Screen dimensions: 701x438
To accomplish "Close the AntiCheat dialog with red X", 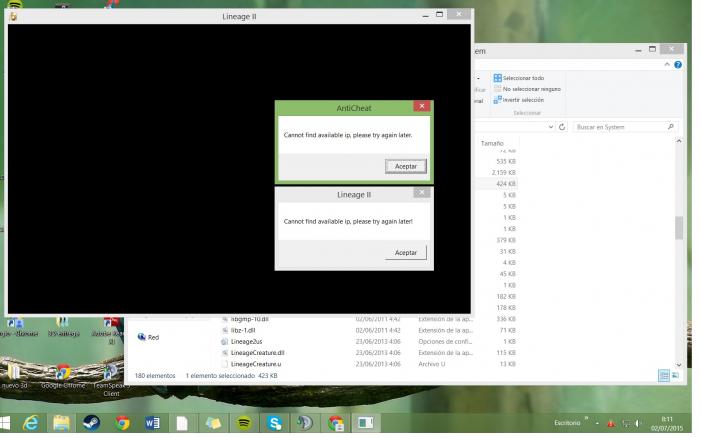I will pyautogui.click(x=422, y=106).
